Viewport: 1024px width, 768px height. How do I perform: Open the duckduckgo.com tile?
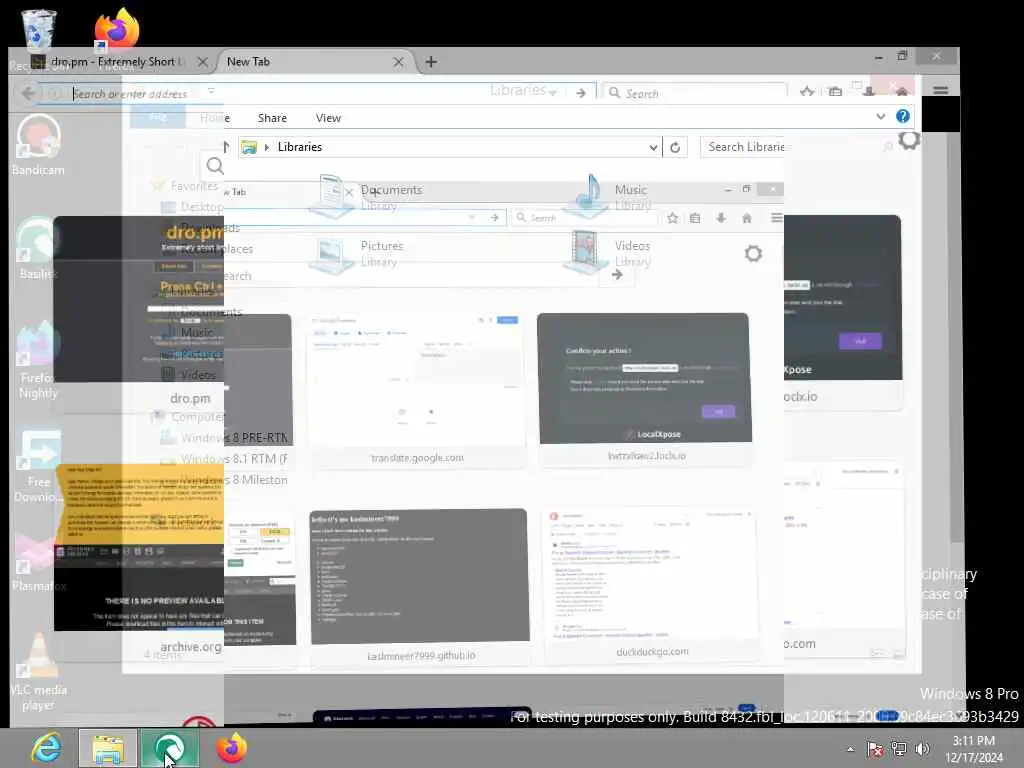(x=651, y=583)
